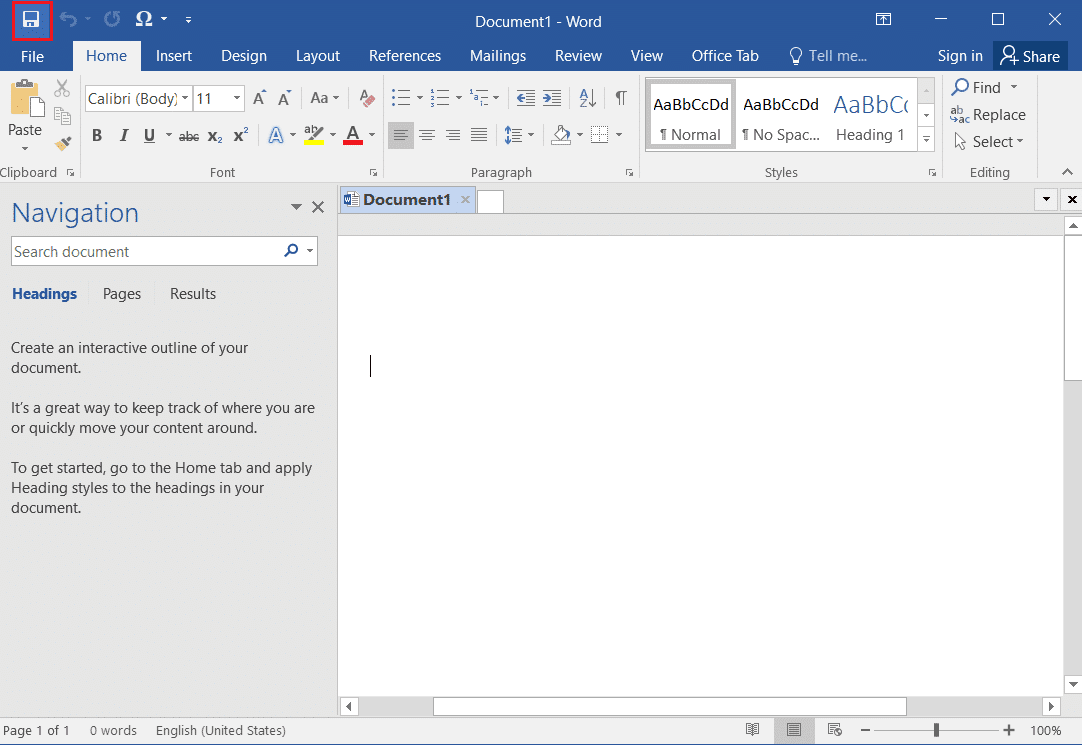The width and height of the screenshot is (1082, 745).
Task: Insert symbol with the Omega icon
Action: click(144, 19)
